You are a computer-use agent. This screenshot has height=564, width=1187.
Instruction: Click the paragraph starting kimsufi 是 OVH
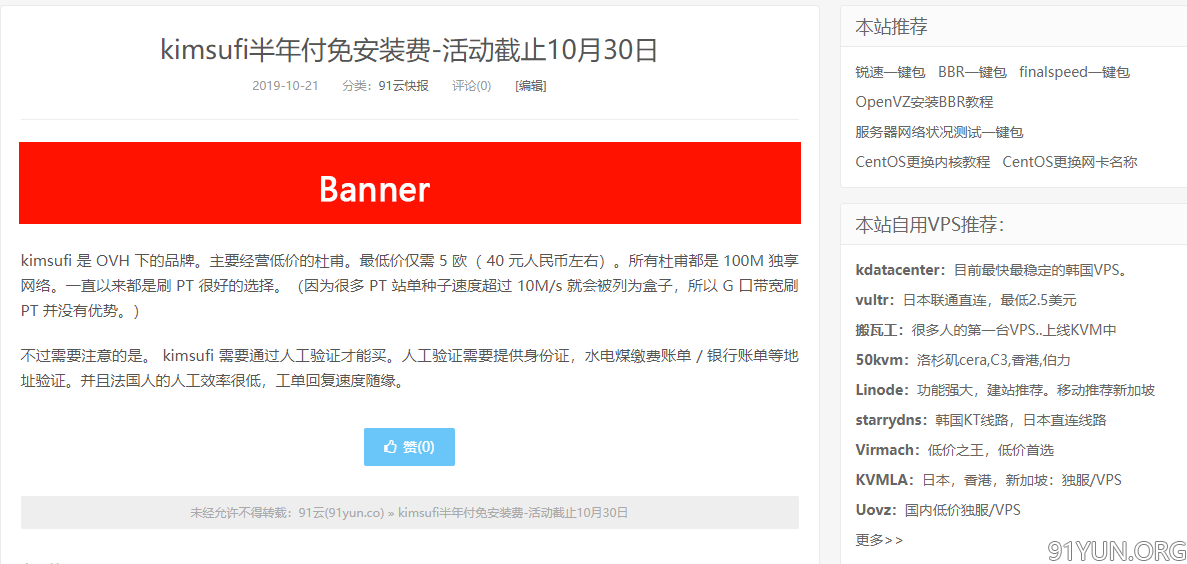click(x=410, y=285)
